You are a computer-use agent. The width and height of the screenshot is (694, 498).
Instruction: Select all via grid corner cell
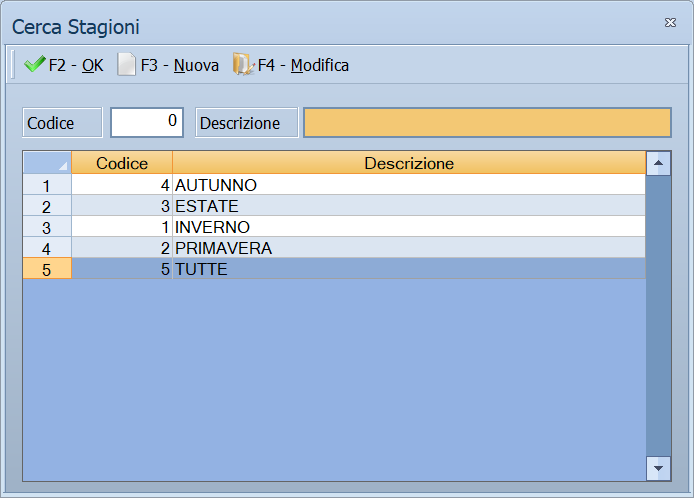(x=47, y=163)
